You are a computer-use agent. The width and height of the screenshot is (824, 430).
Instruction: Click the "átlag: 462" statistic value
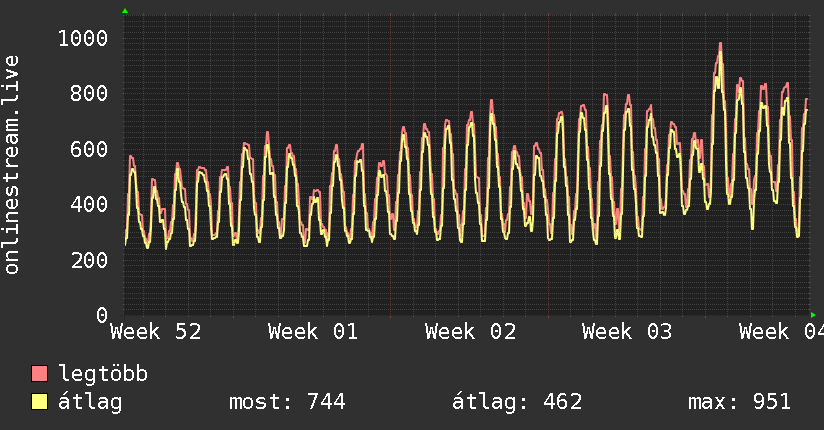(x=517, y=402)
